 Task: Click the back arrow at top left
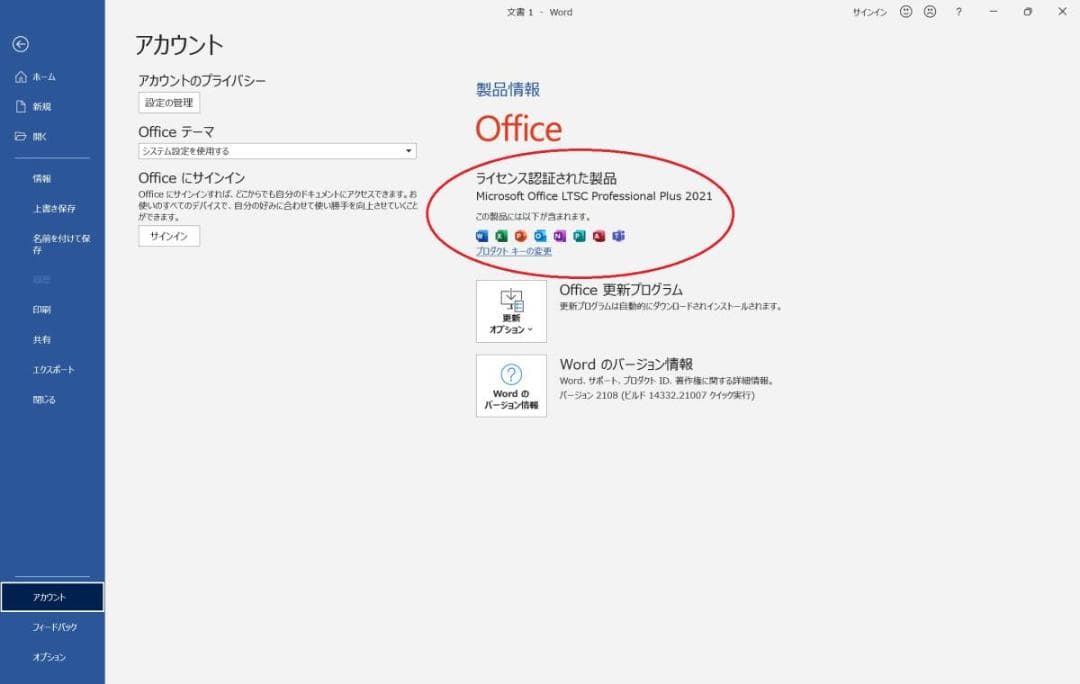(x=22, y=44)
